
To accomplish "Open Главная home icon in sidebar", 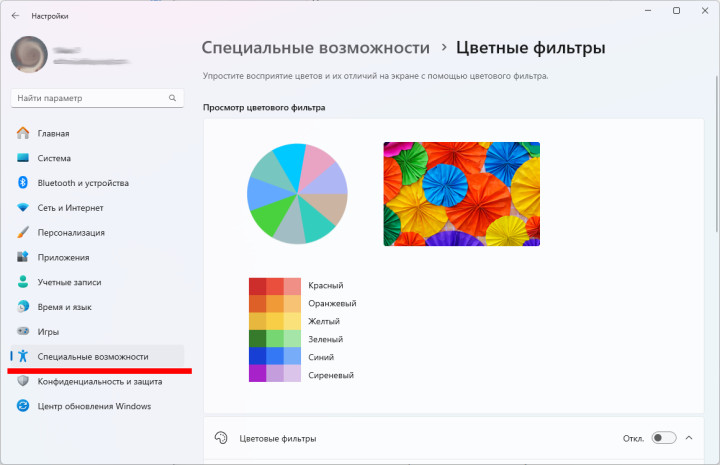I will tap(23, 133).
